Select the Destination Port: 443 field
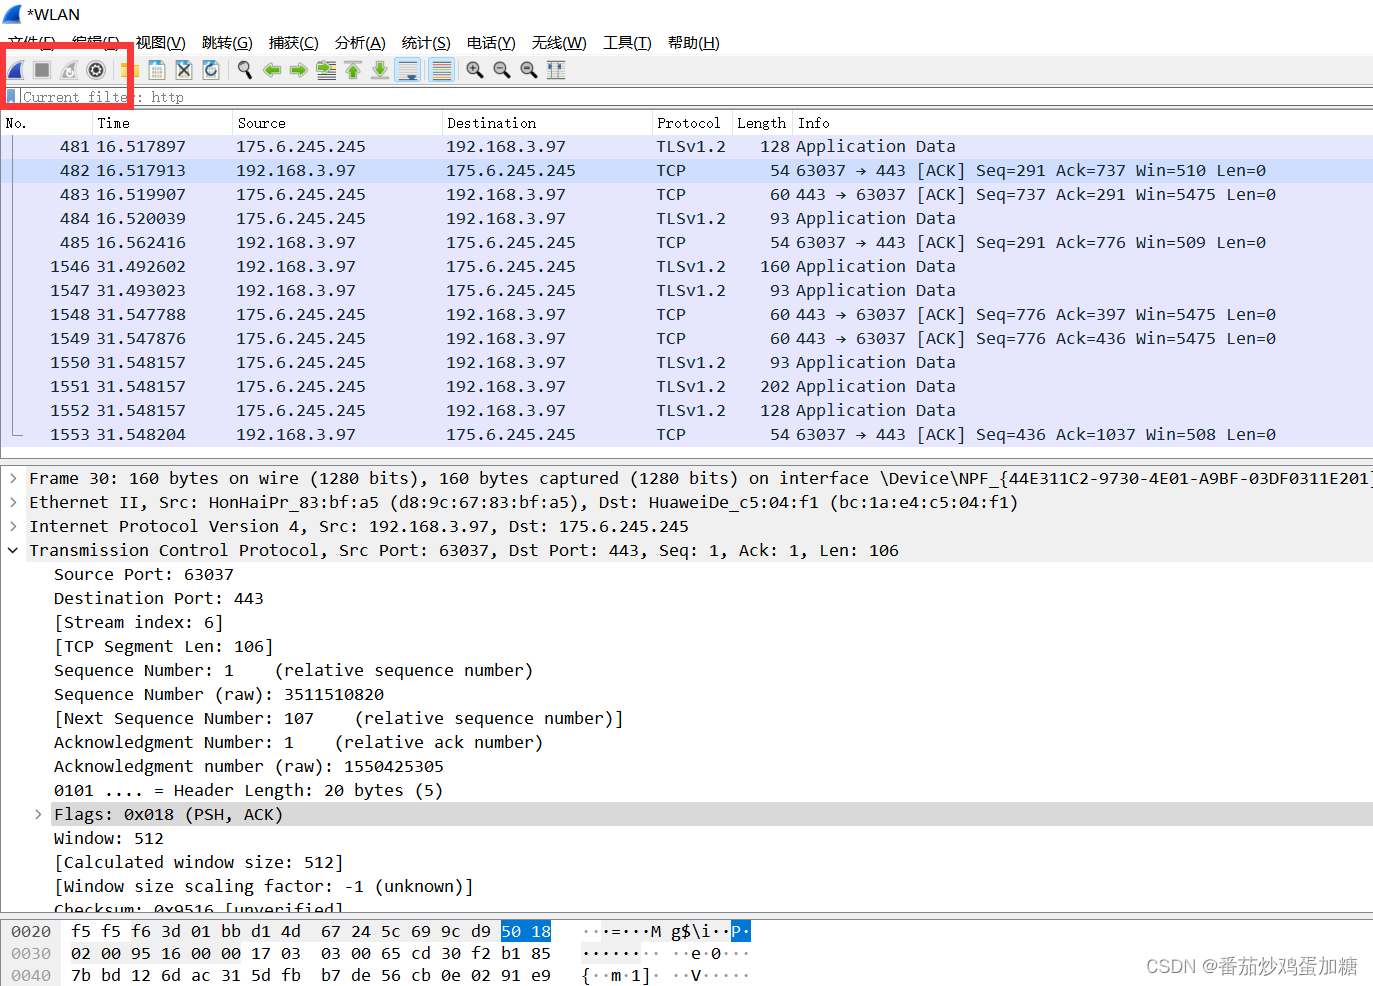The image size is (1373, 986). [158, 598]
